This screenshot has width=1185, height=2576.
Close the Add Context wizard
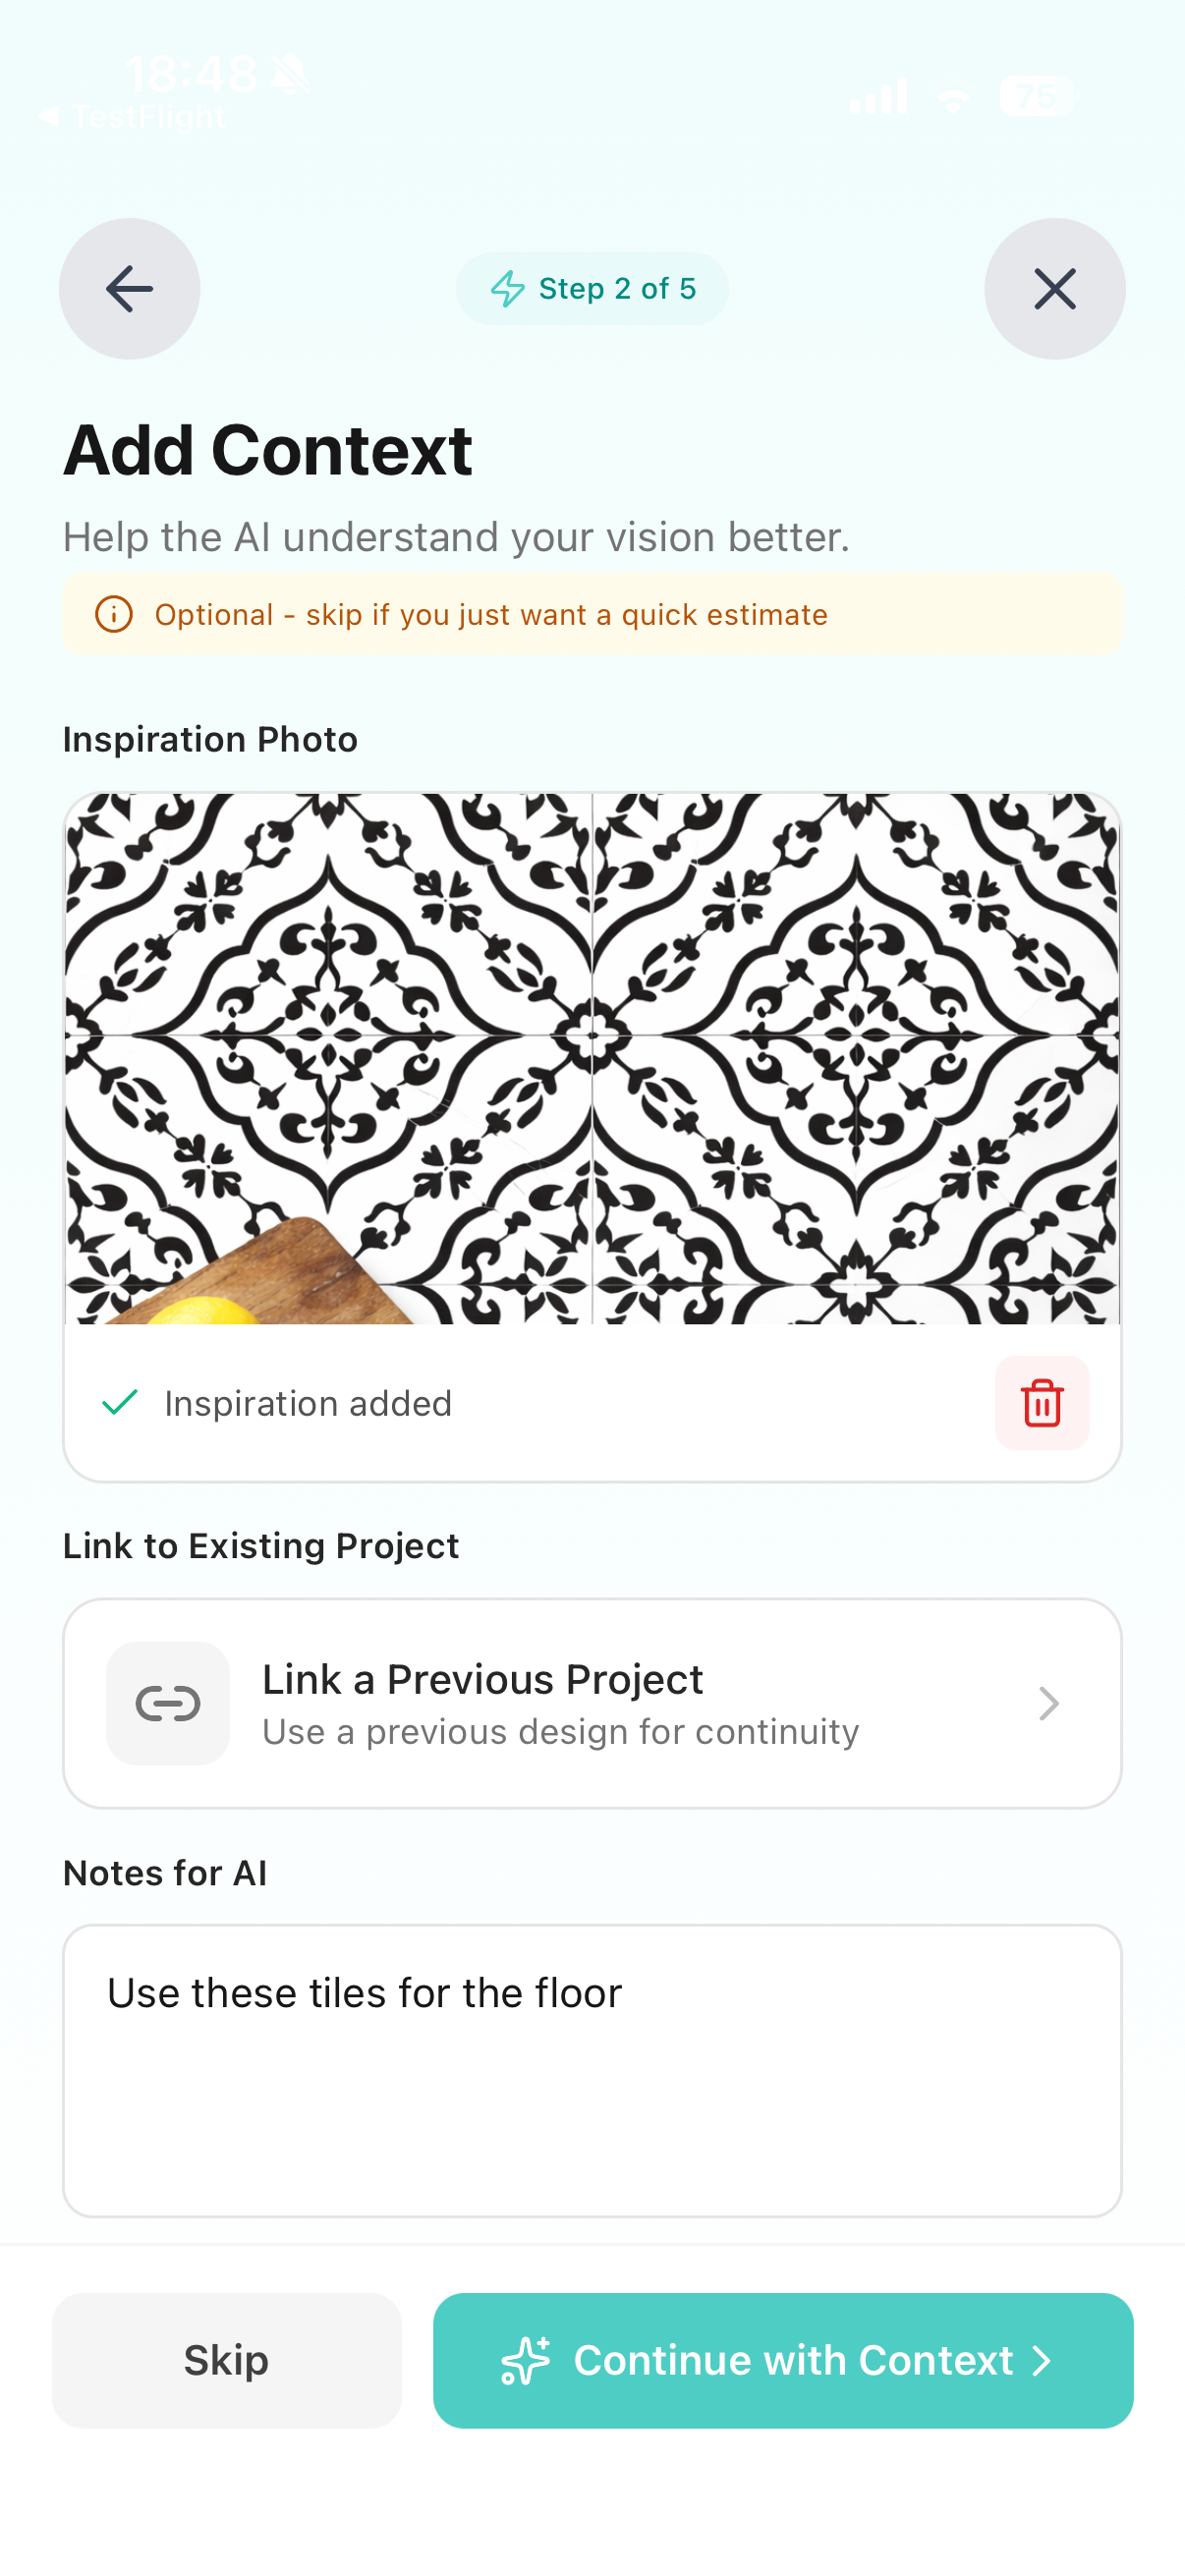pyautogui.click(x=1054, y=289)
